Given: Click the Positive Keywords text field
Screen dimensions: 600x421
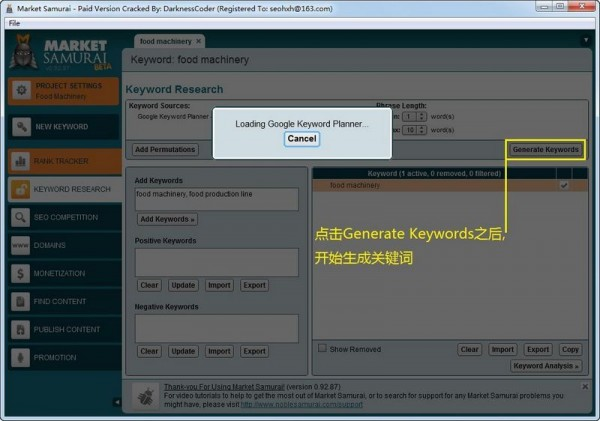Looking at the screenshot, I should click(216, 262).
